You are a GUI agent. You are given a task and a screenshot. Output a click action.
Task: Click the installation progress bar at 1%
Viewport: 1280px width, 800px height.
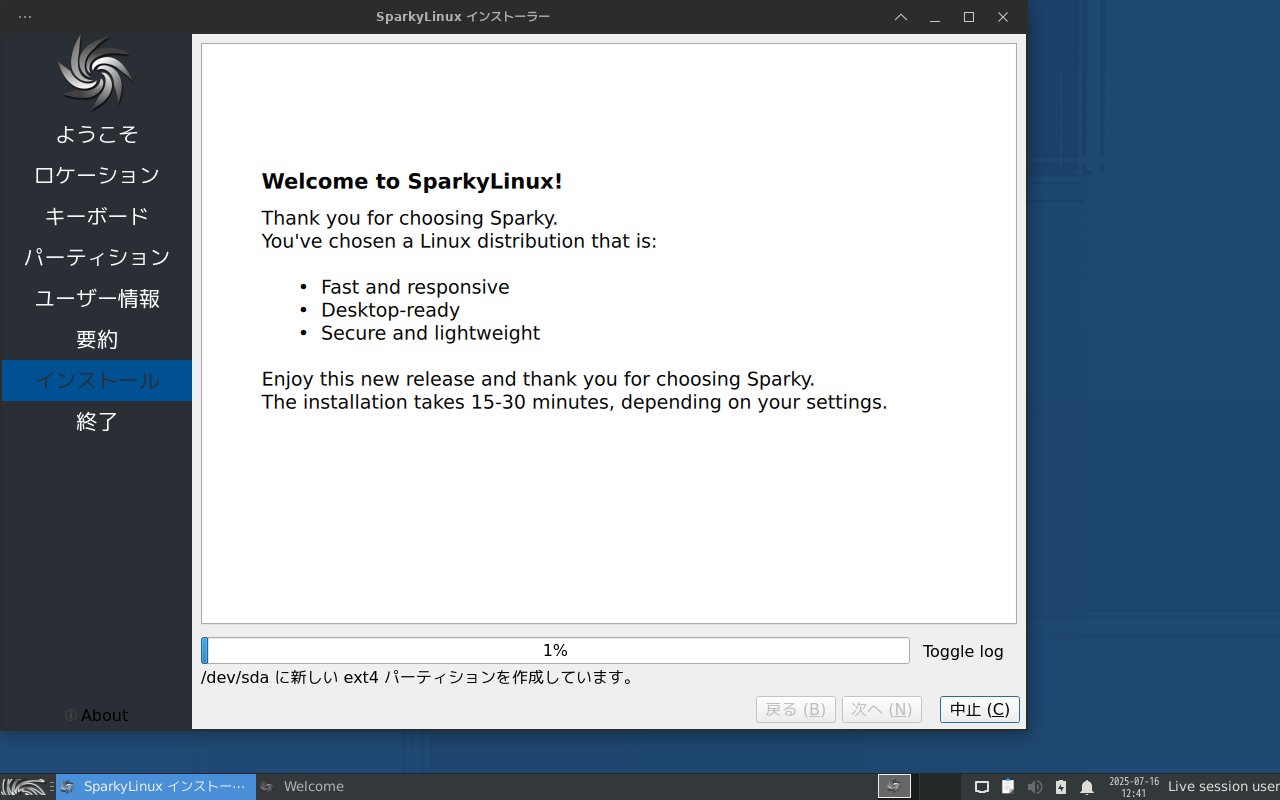click(x=555, y=651)
